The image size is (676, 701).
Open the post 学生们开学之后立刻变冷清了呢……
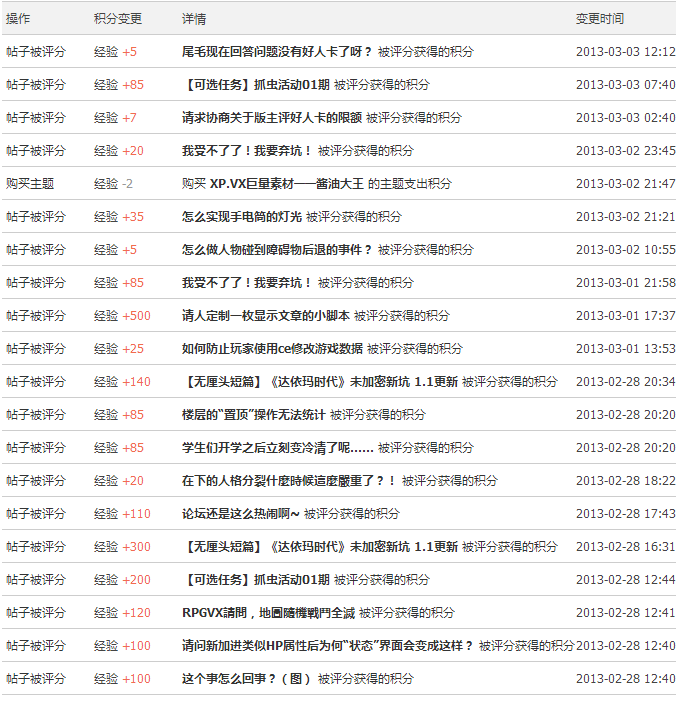point(278,448)
